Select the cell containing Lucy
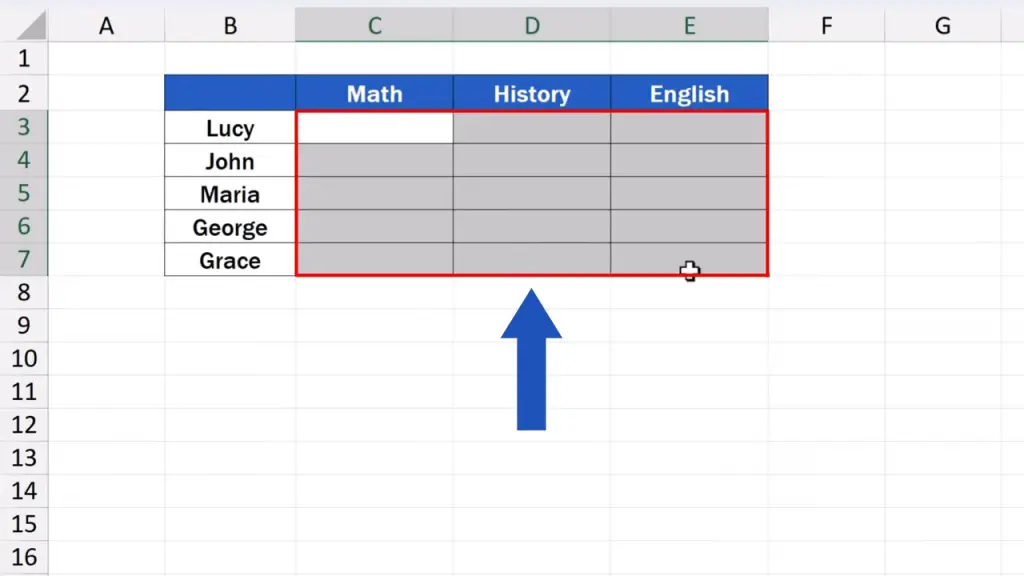 (x=230, y=128)
